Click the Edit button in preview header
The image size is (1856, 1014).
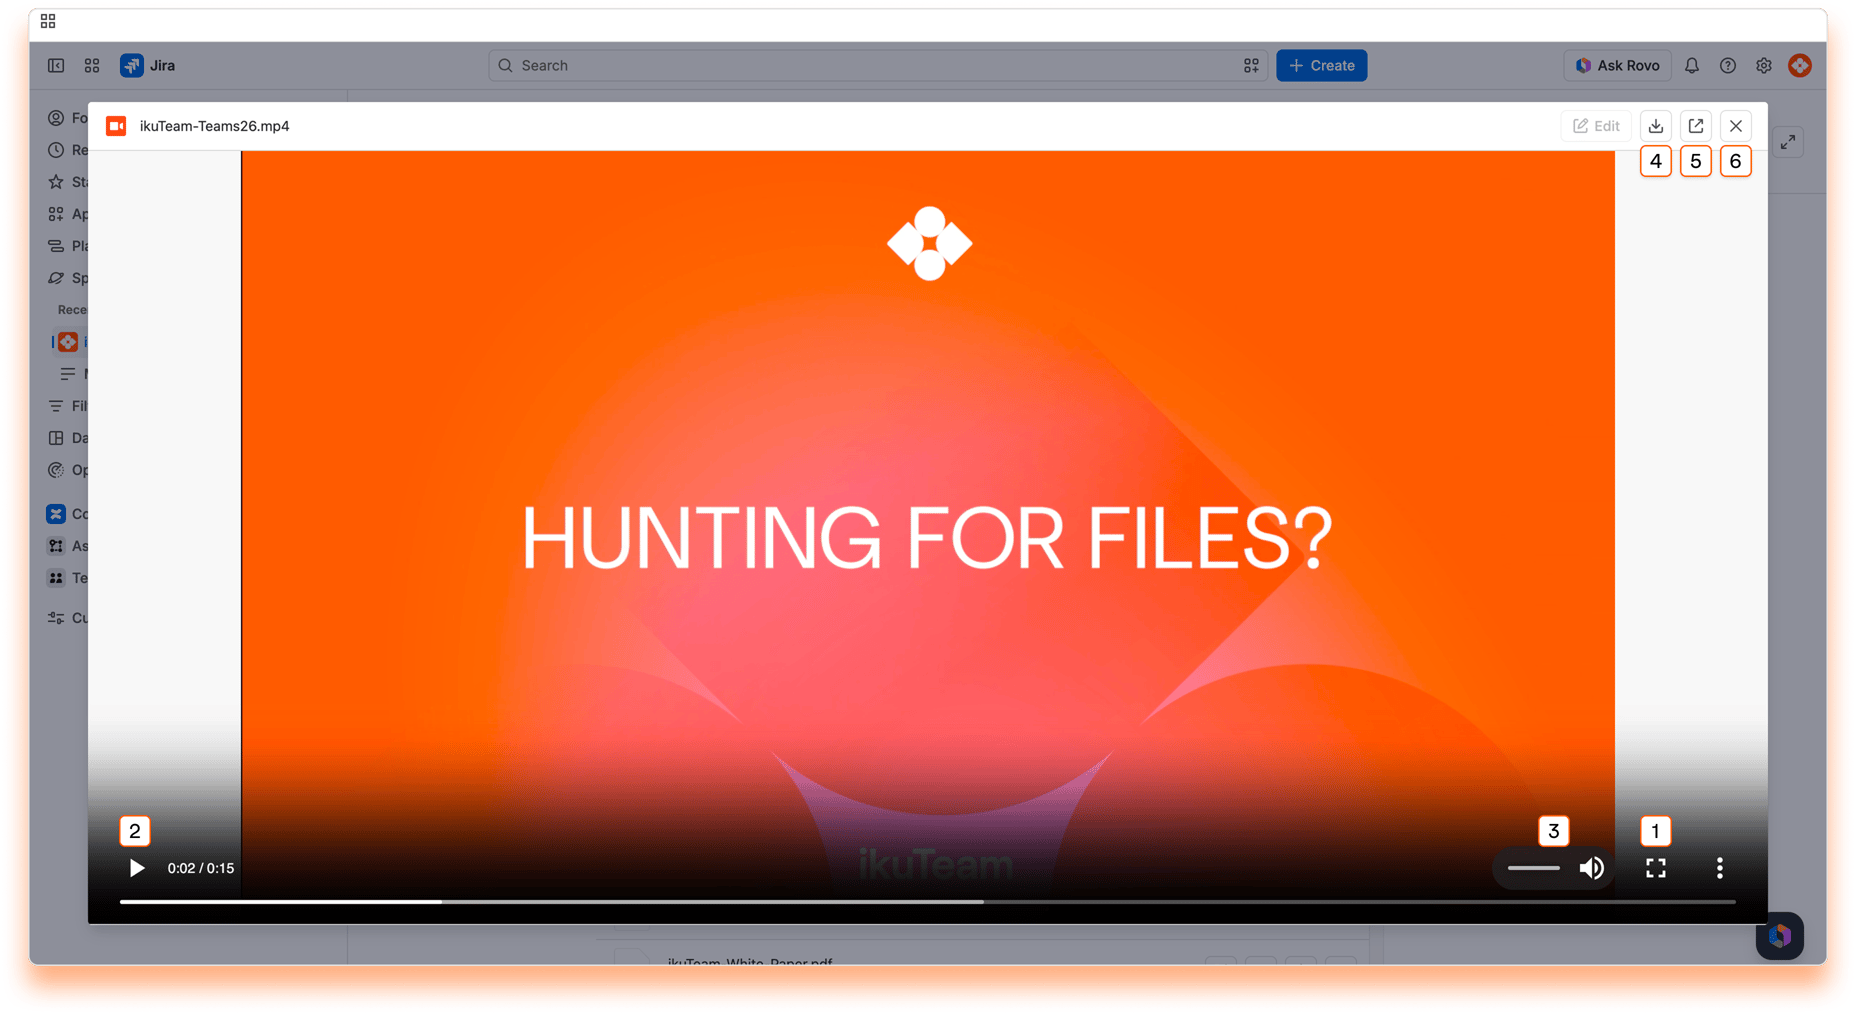(x=1596, y=126)
